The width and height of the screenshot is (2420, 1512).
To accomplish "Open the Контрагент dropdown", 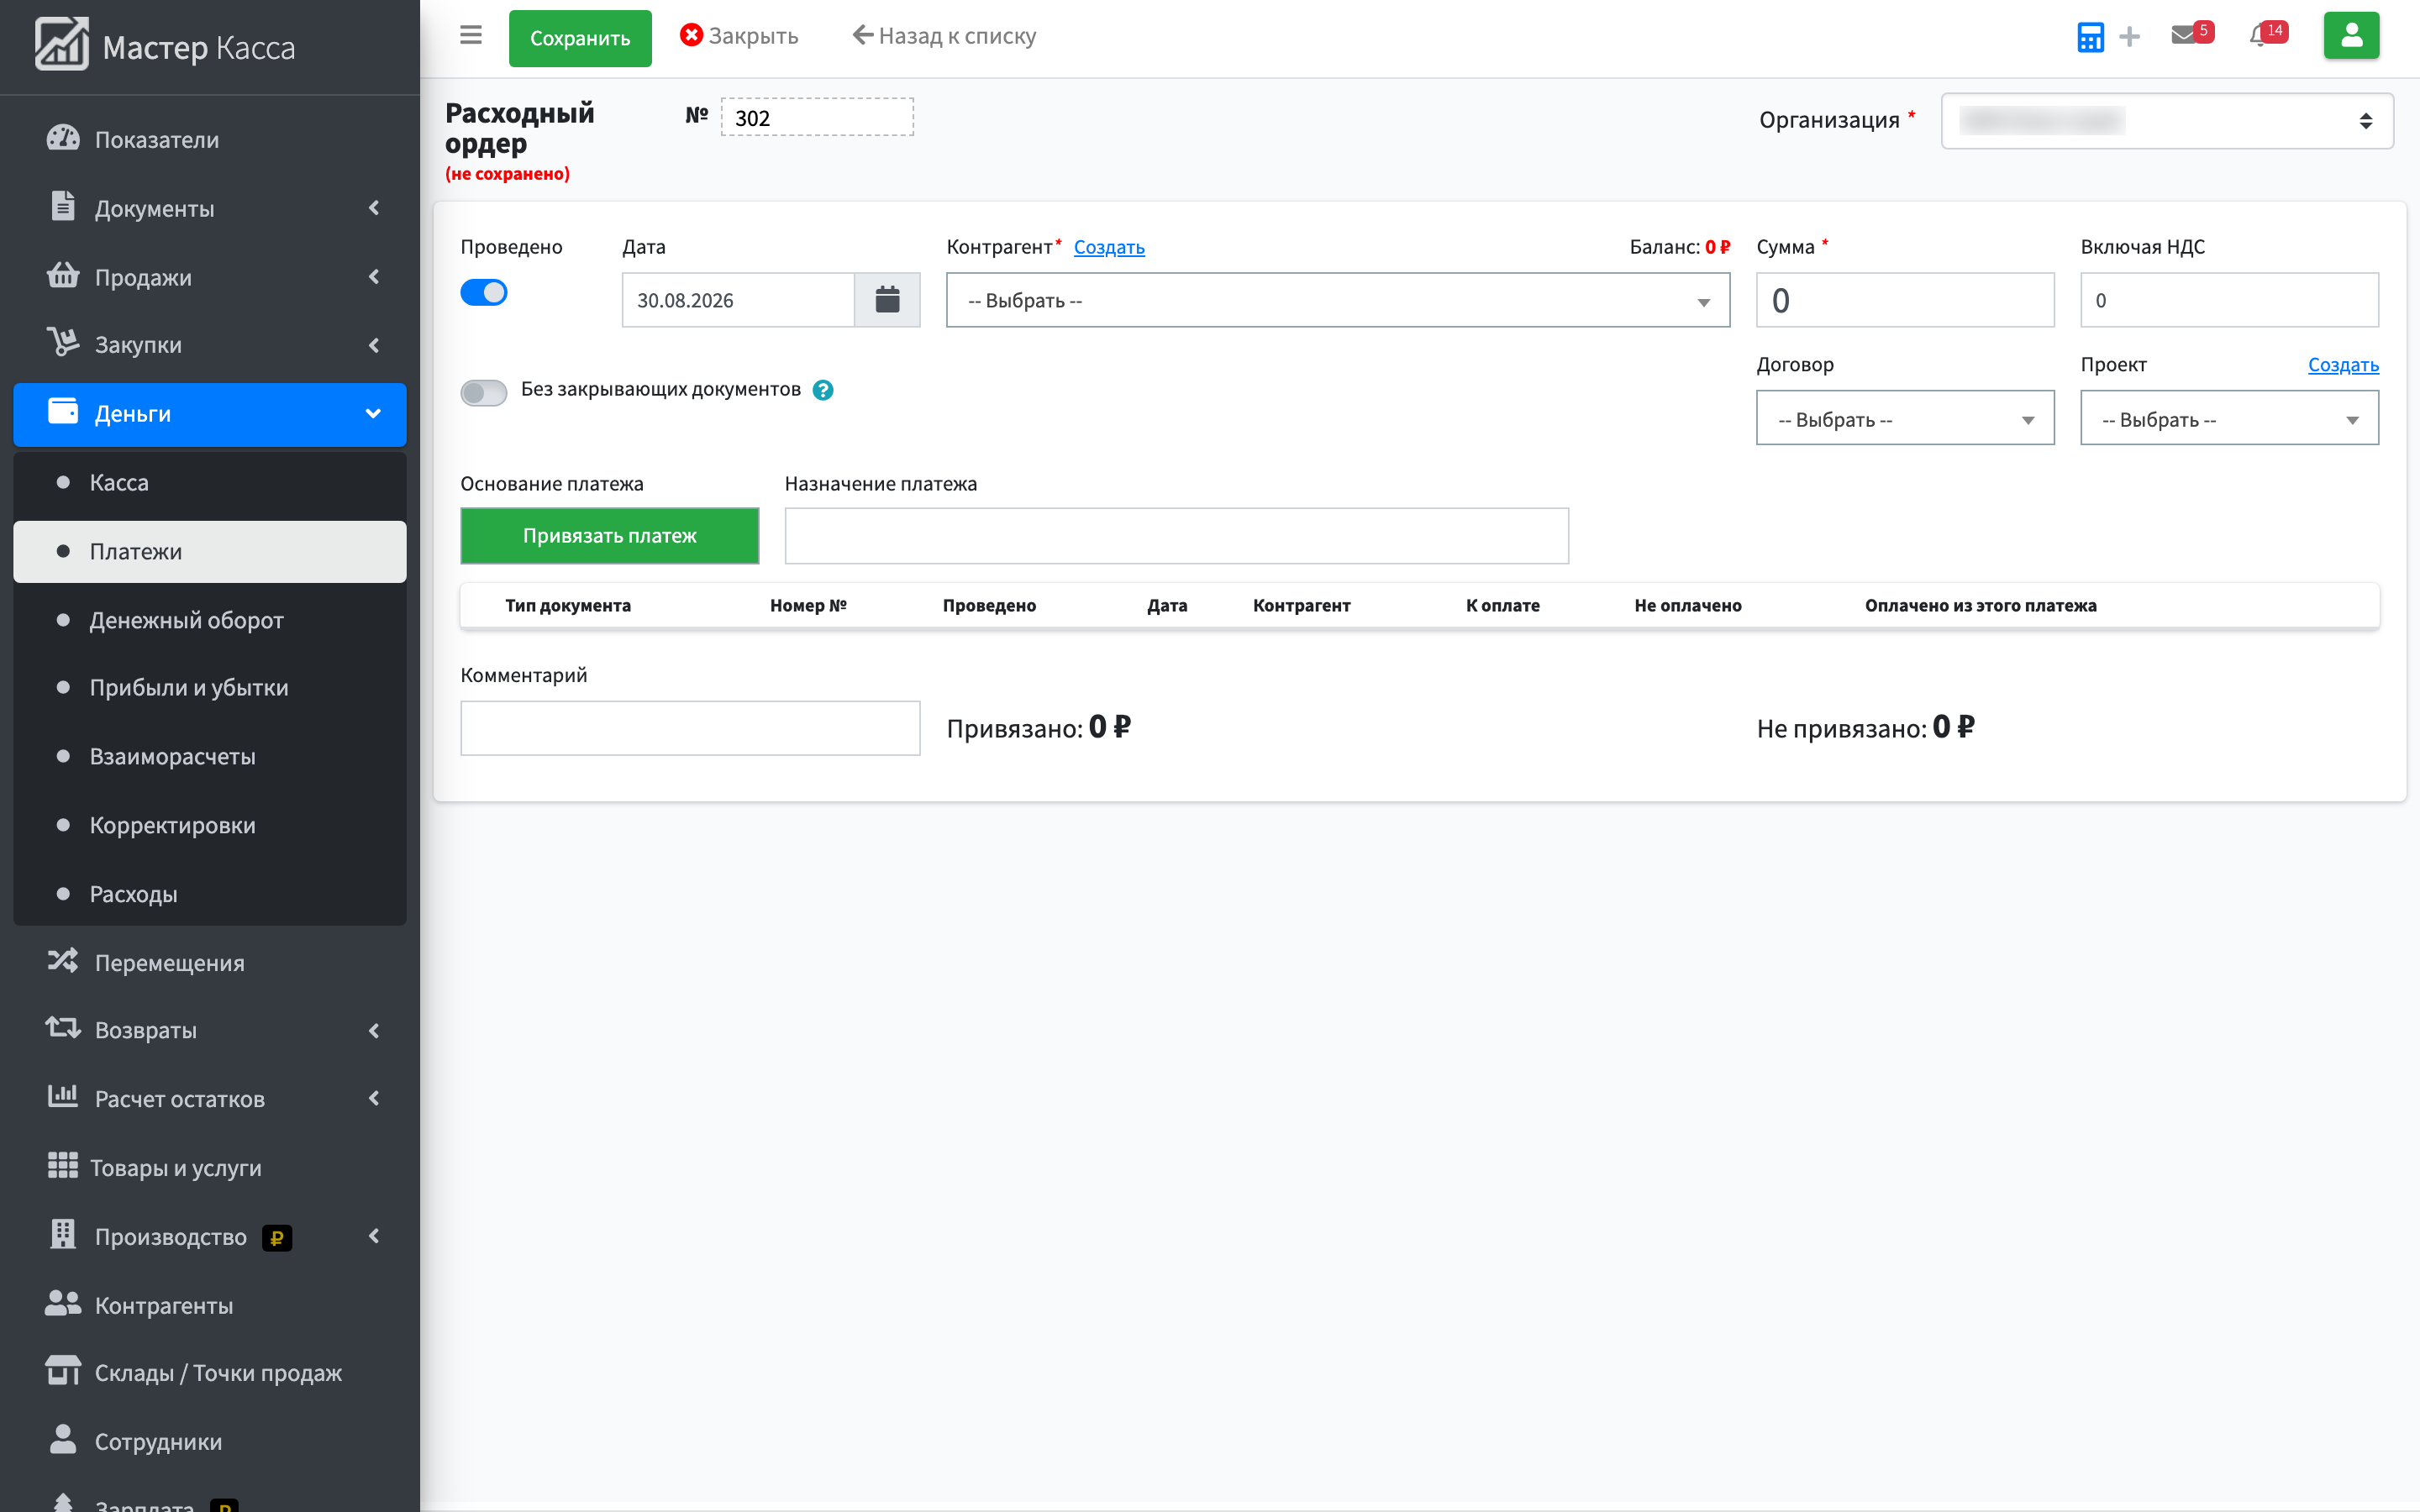I will 1338,300.
